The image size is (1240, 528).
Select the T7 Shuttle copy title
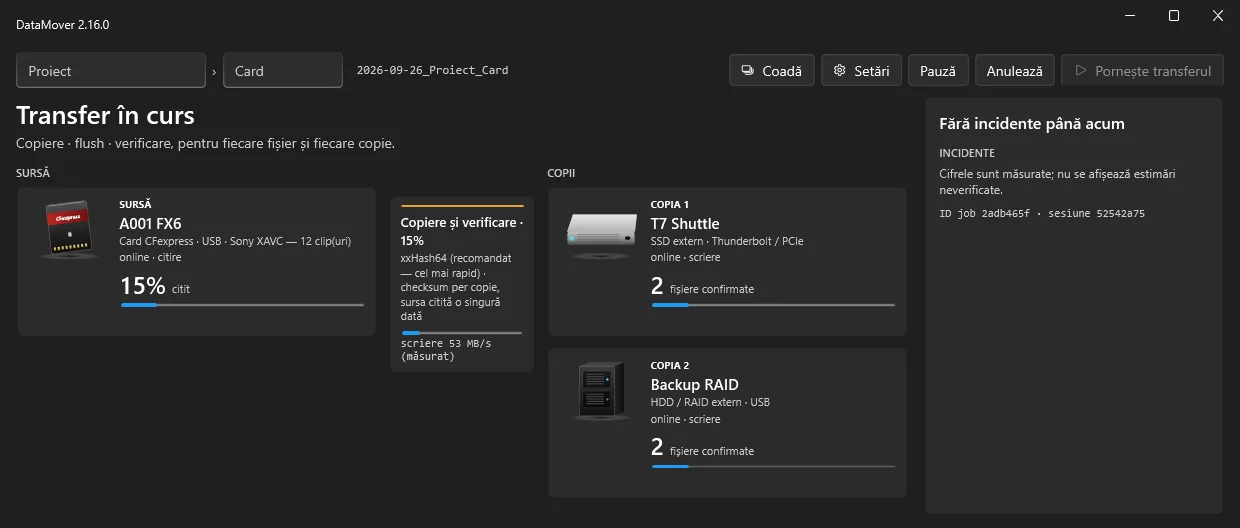click(685, 223)
